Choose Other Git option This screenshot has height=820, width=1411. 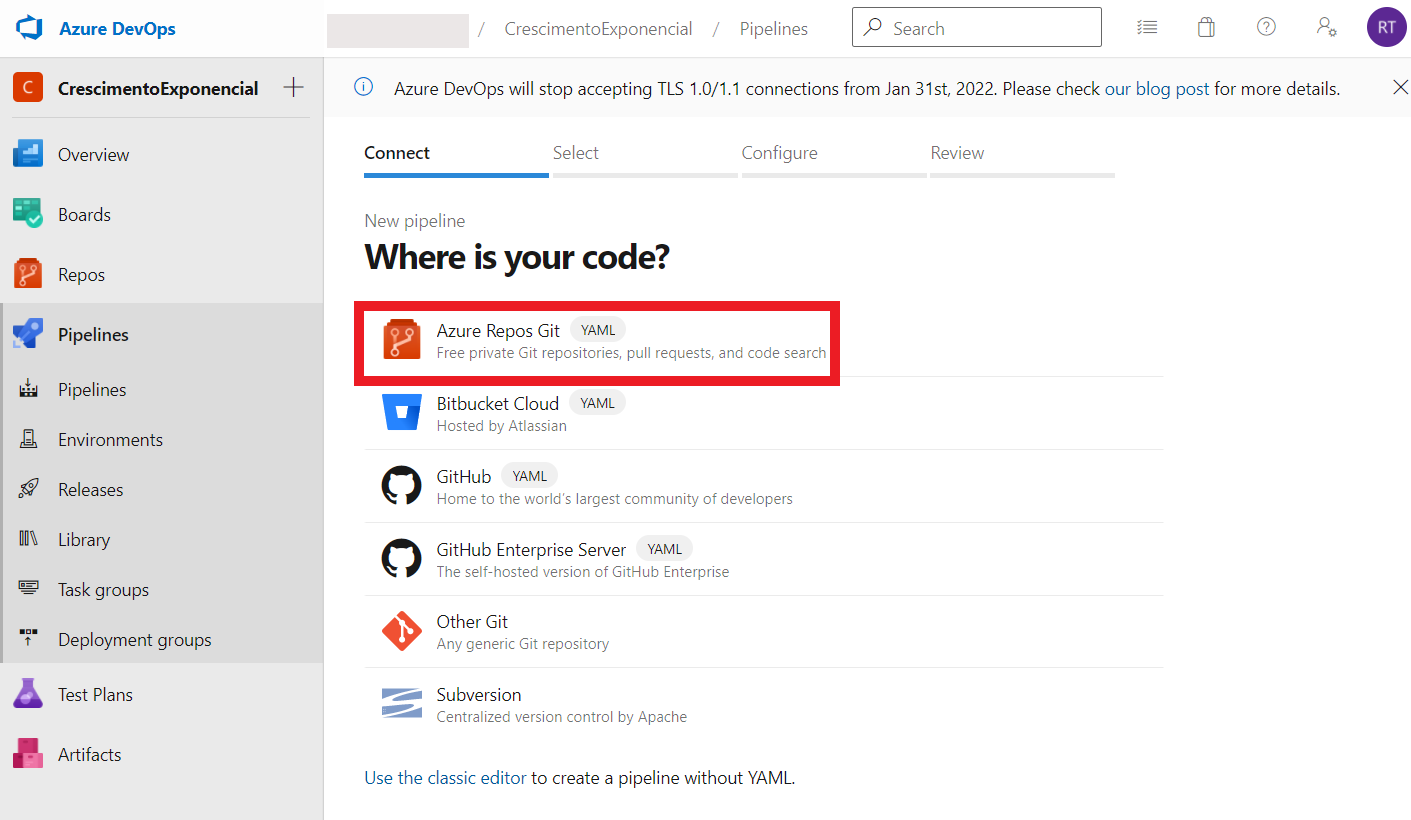(x=764, y=632)
